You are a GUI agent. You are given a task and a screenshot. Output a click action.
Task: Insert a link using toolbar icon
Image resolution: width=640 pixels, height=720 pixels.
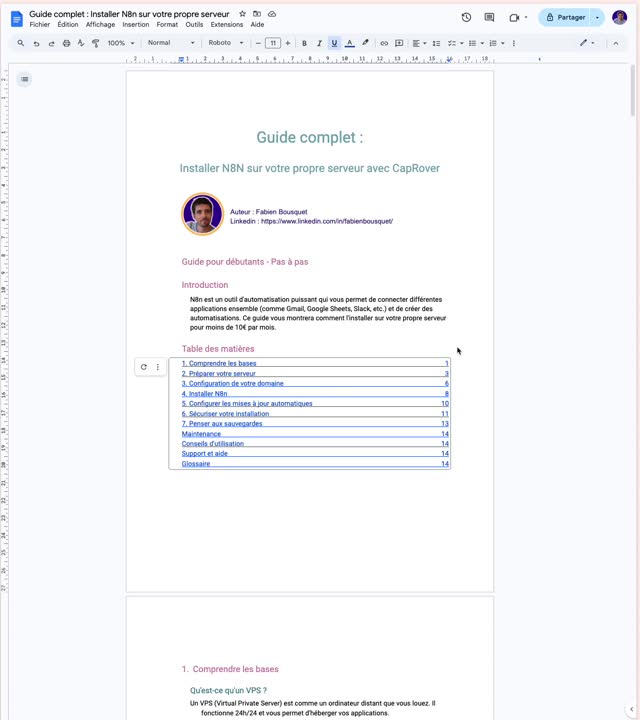[383, 43]
